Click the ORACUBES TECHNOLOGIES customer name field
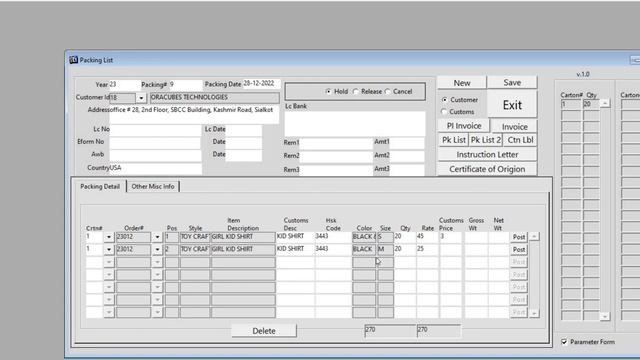The height and width of the screenshot is (360, 640). (x=215, y=98)
